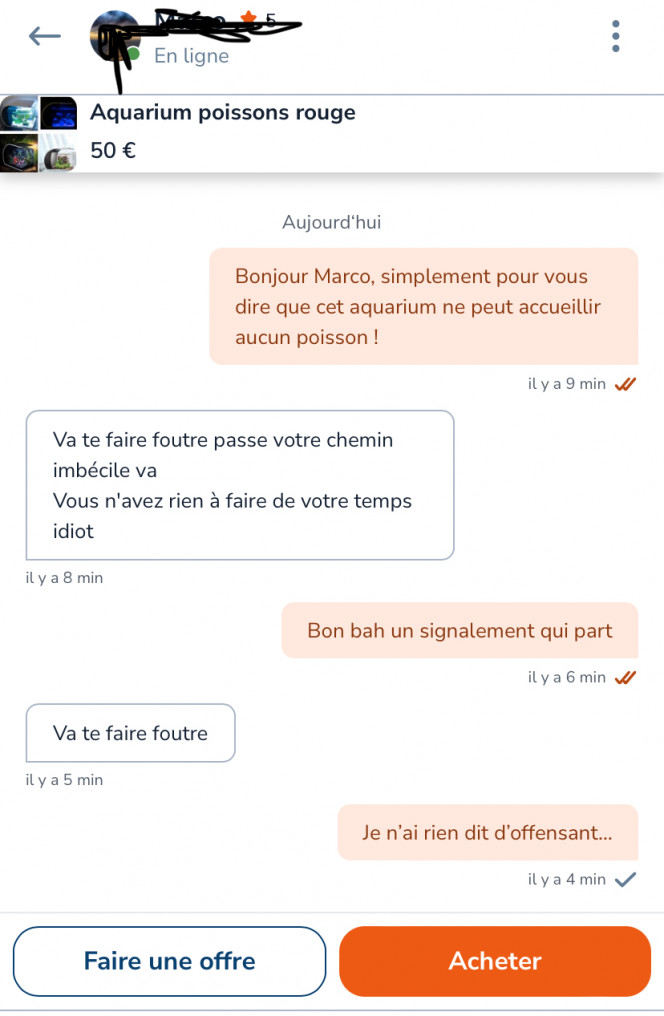Tap the orange star rating icon
The image size is (664, 1016).
(248, 19)
